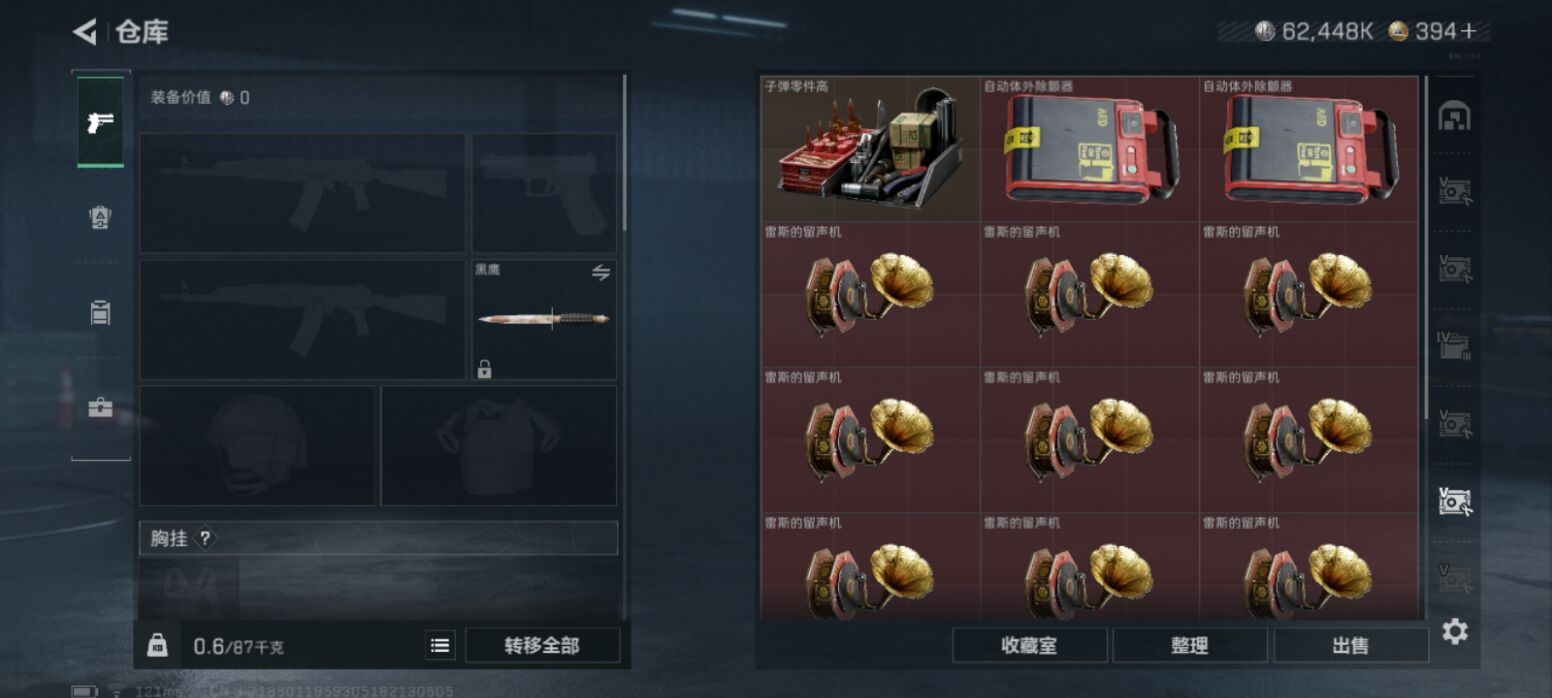1552x698 pixels.
Task: Select the first 自动体外除颤器 item
Action: [1089, 149]
